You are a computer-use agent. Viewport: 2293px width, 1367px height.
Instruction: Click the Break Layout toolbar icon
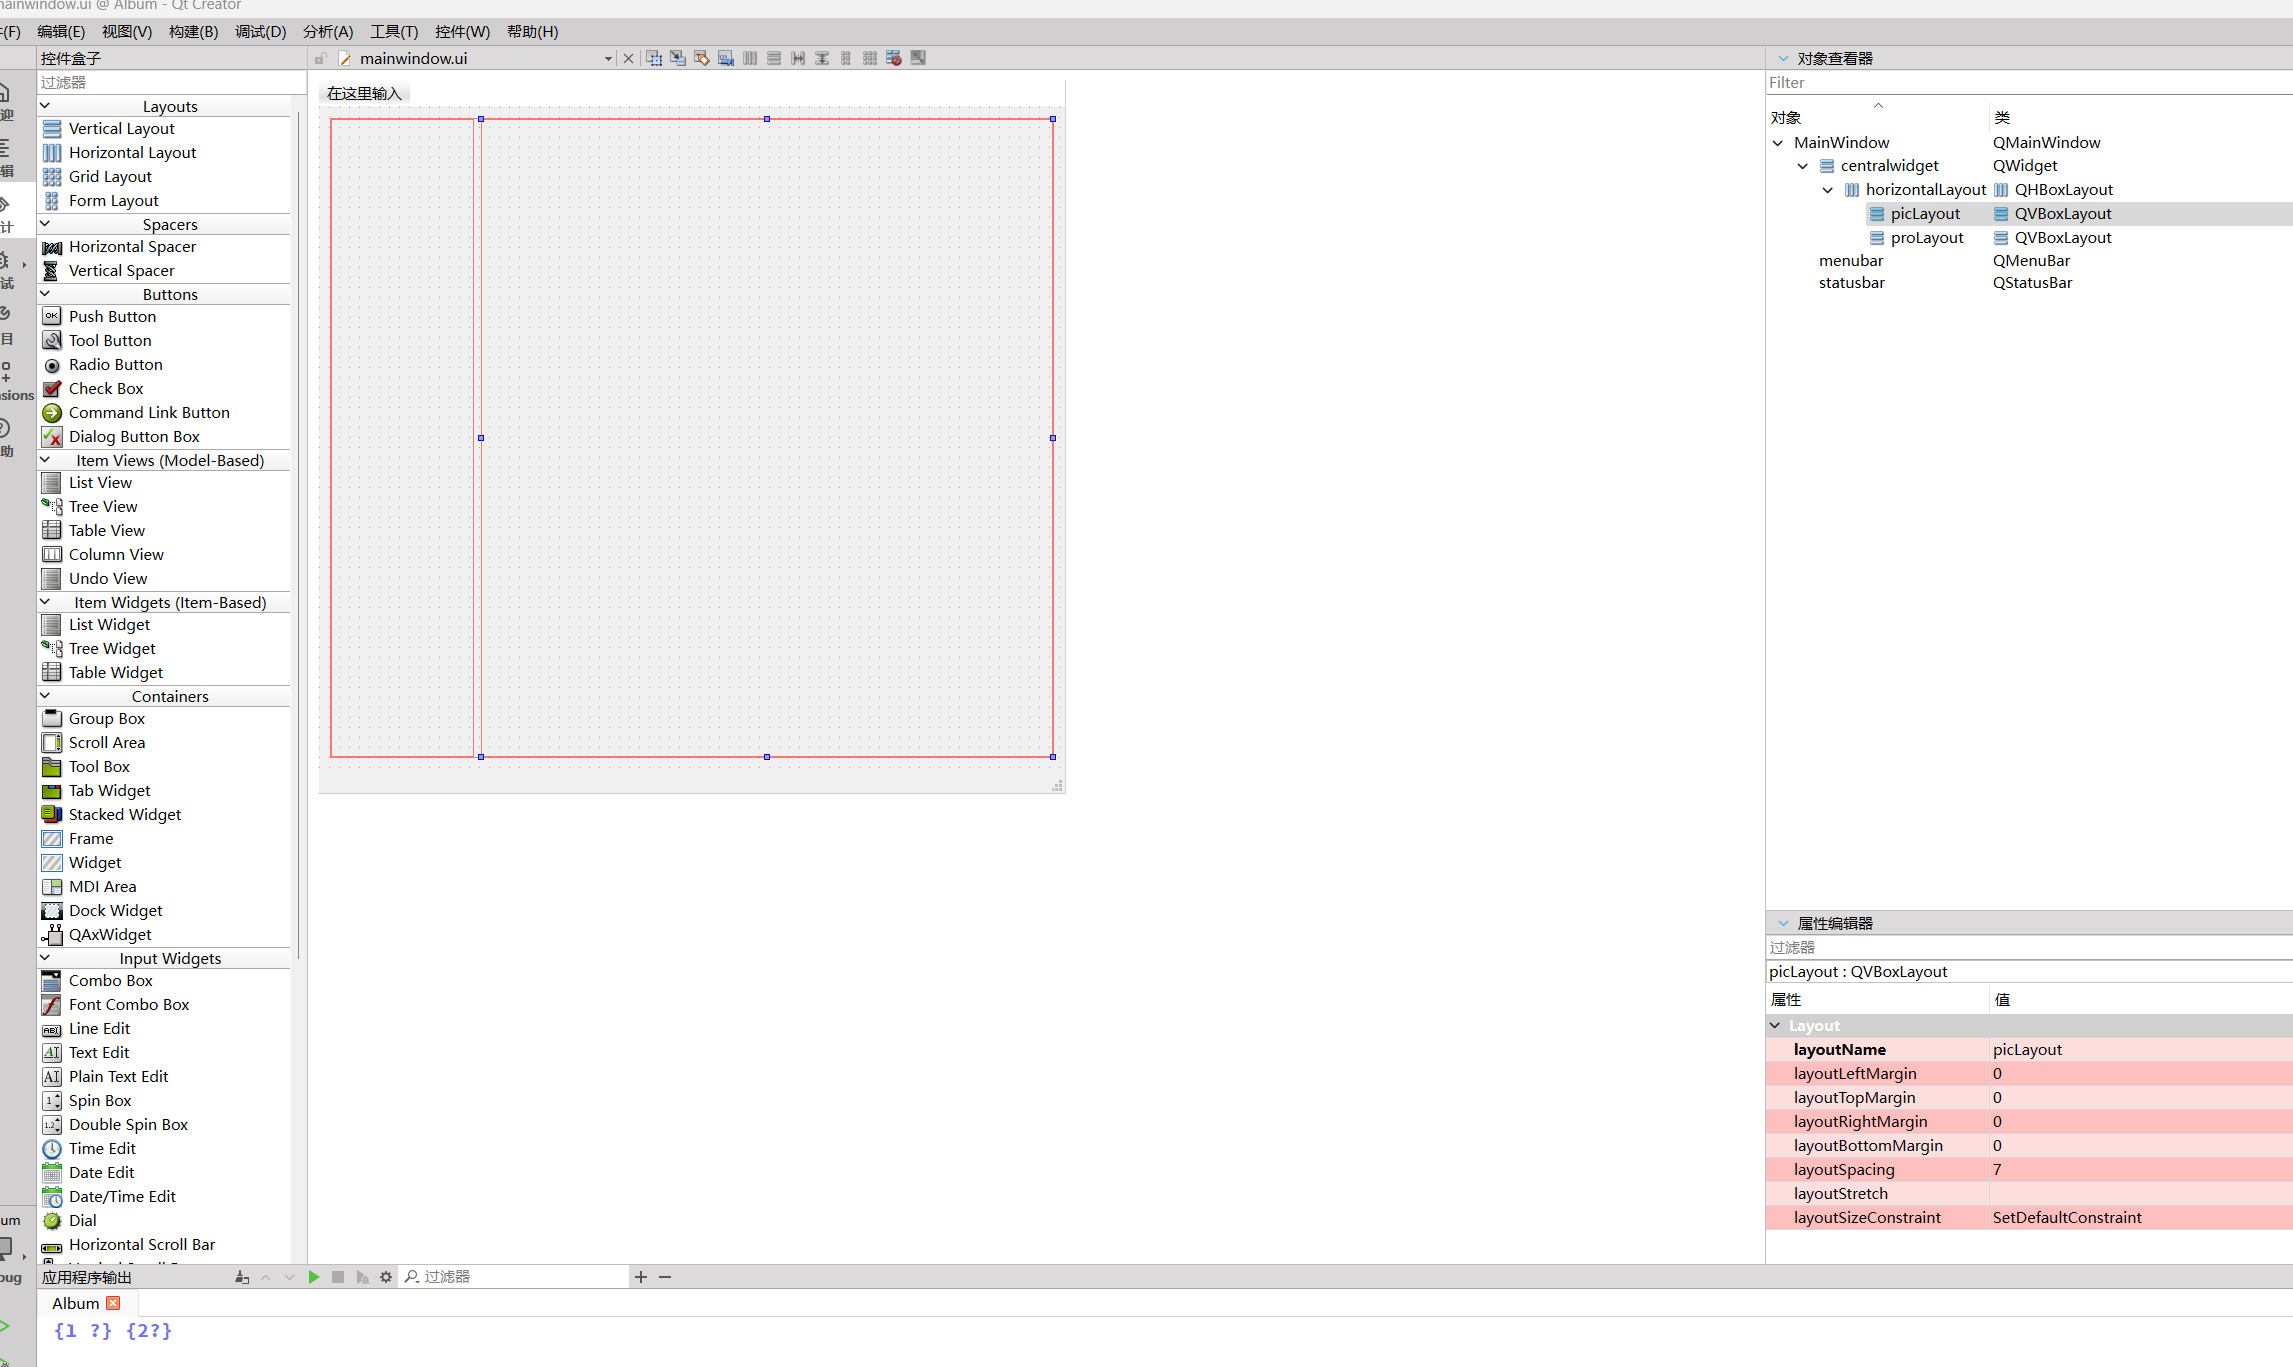pyautogui.click(x=894, y=58)
